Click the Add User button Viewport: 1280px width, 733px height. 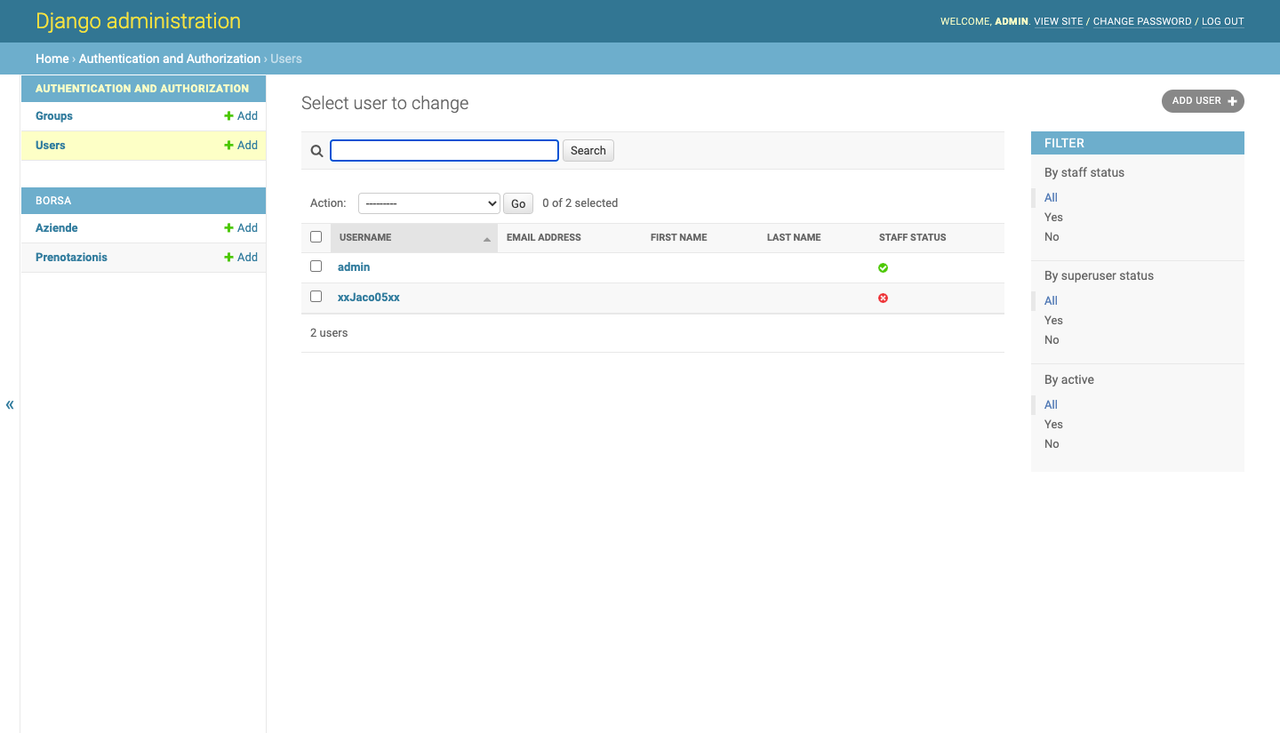tap(1203, 101)
